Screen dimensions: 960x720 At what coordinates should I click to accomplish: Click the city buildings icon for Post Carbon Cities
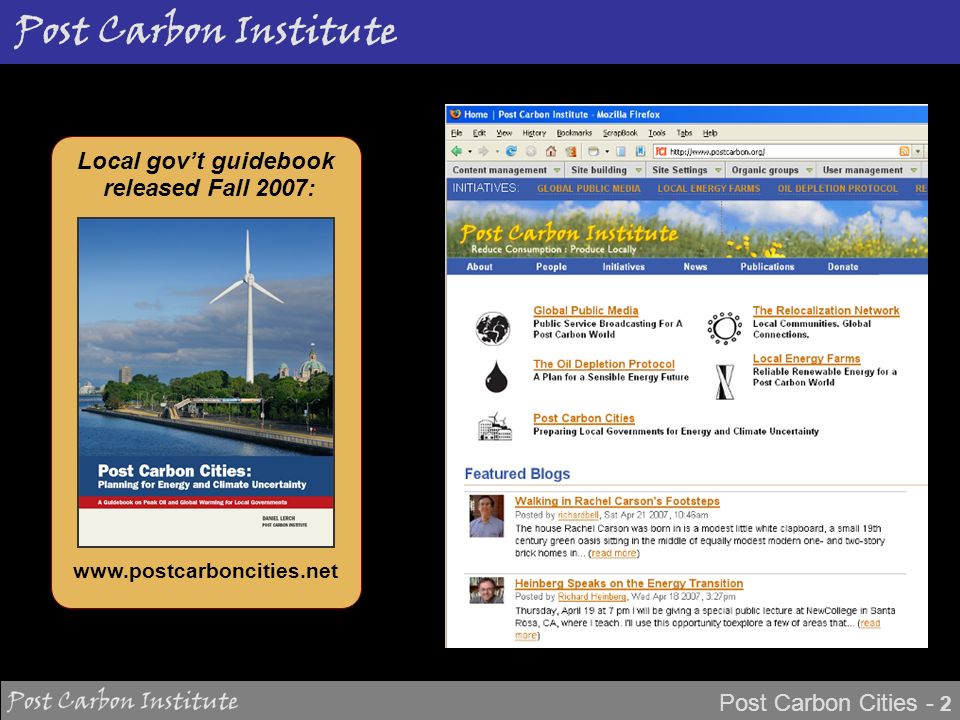[x=495, y=427]
